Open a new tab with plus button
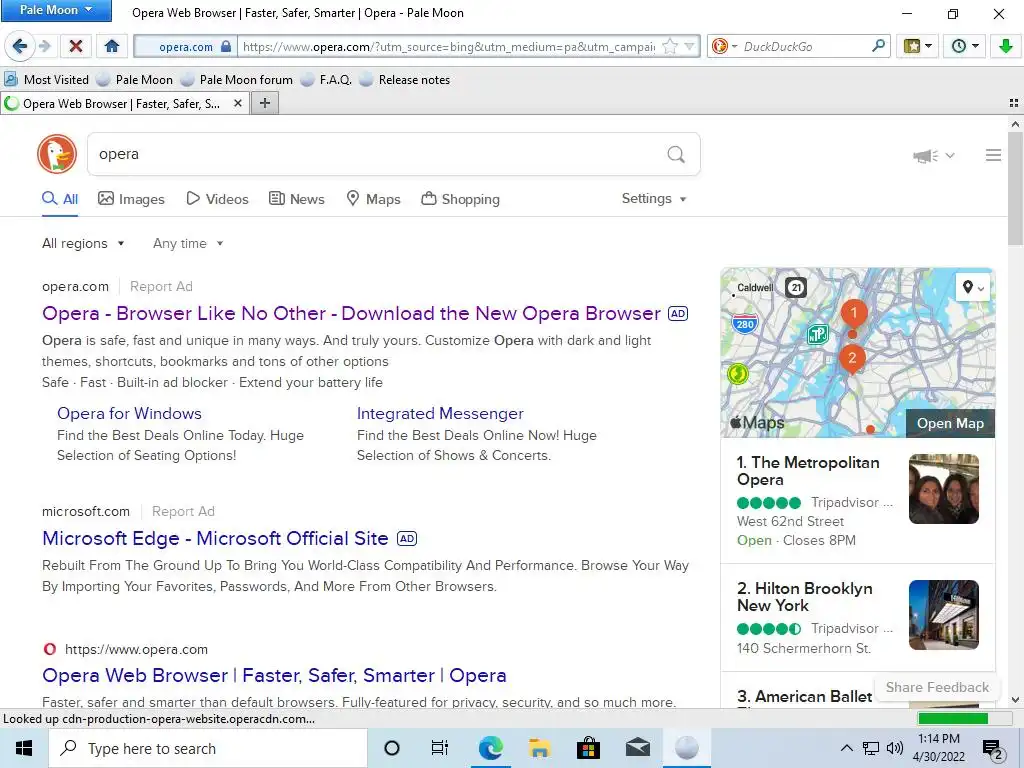1024x768 pixels. tap(264, 103)
